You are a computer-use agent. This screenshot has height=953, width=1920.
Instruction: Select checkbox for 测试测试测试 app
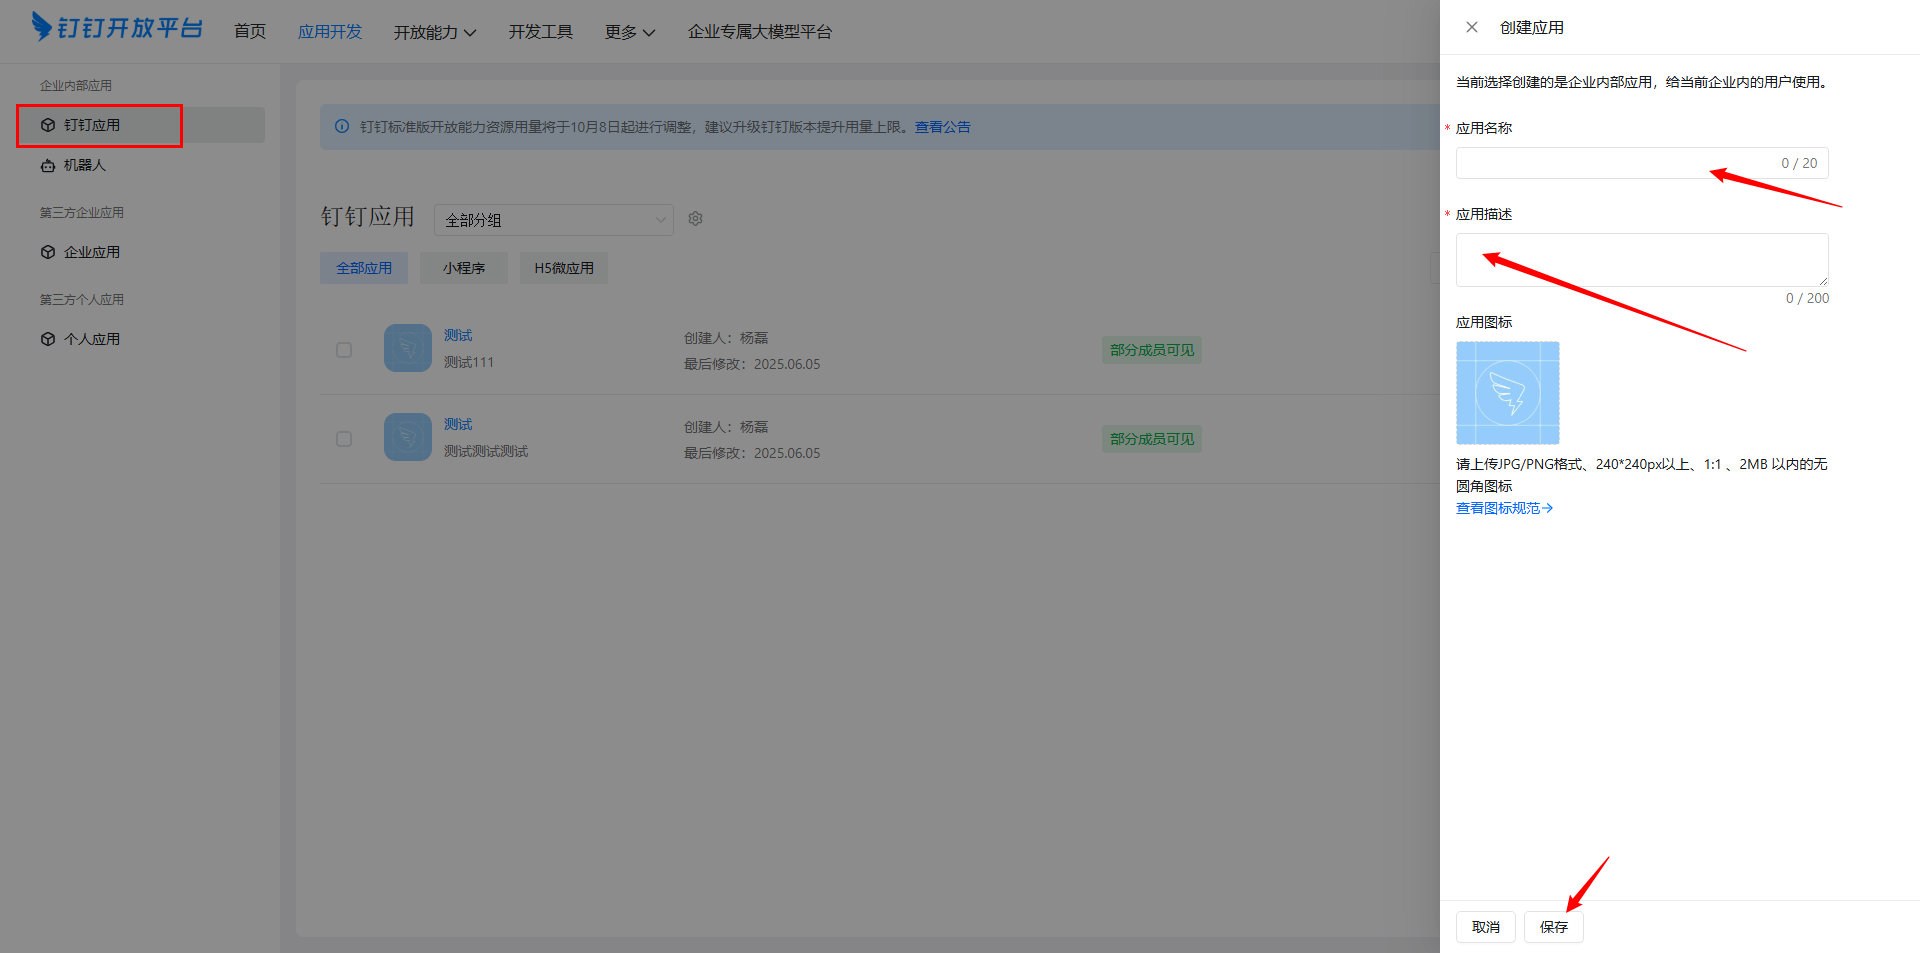(x=344, y=439)
